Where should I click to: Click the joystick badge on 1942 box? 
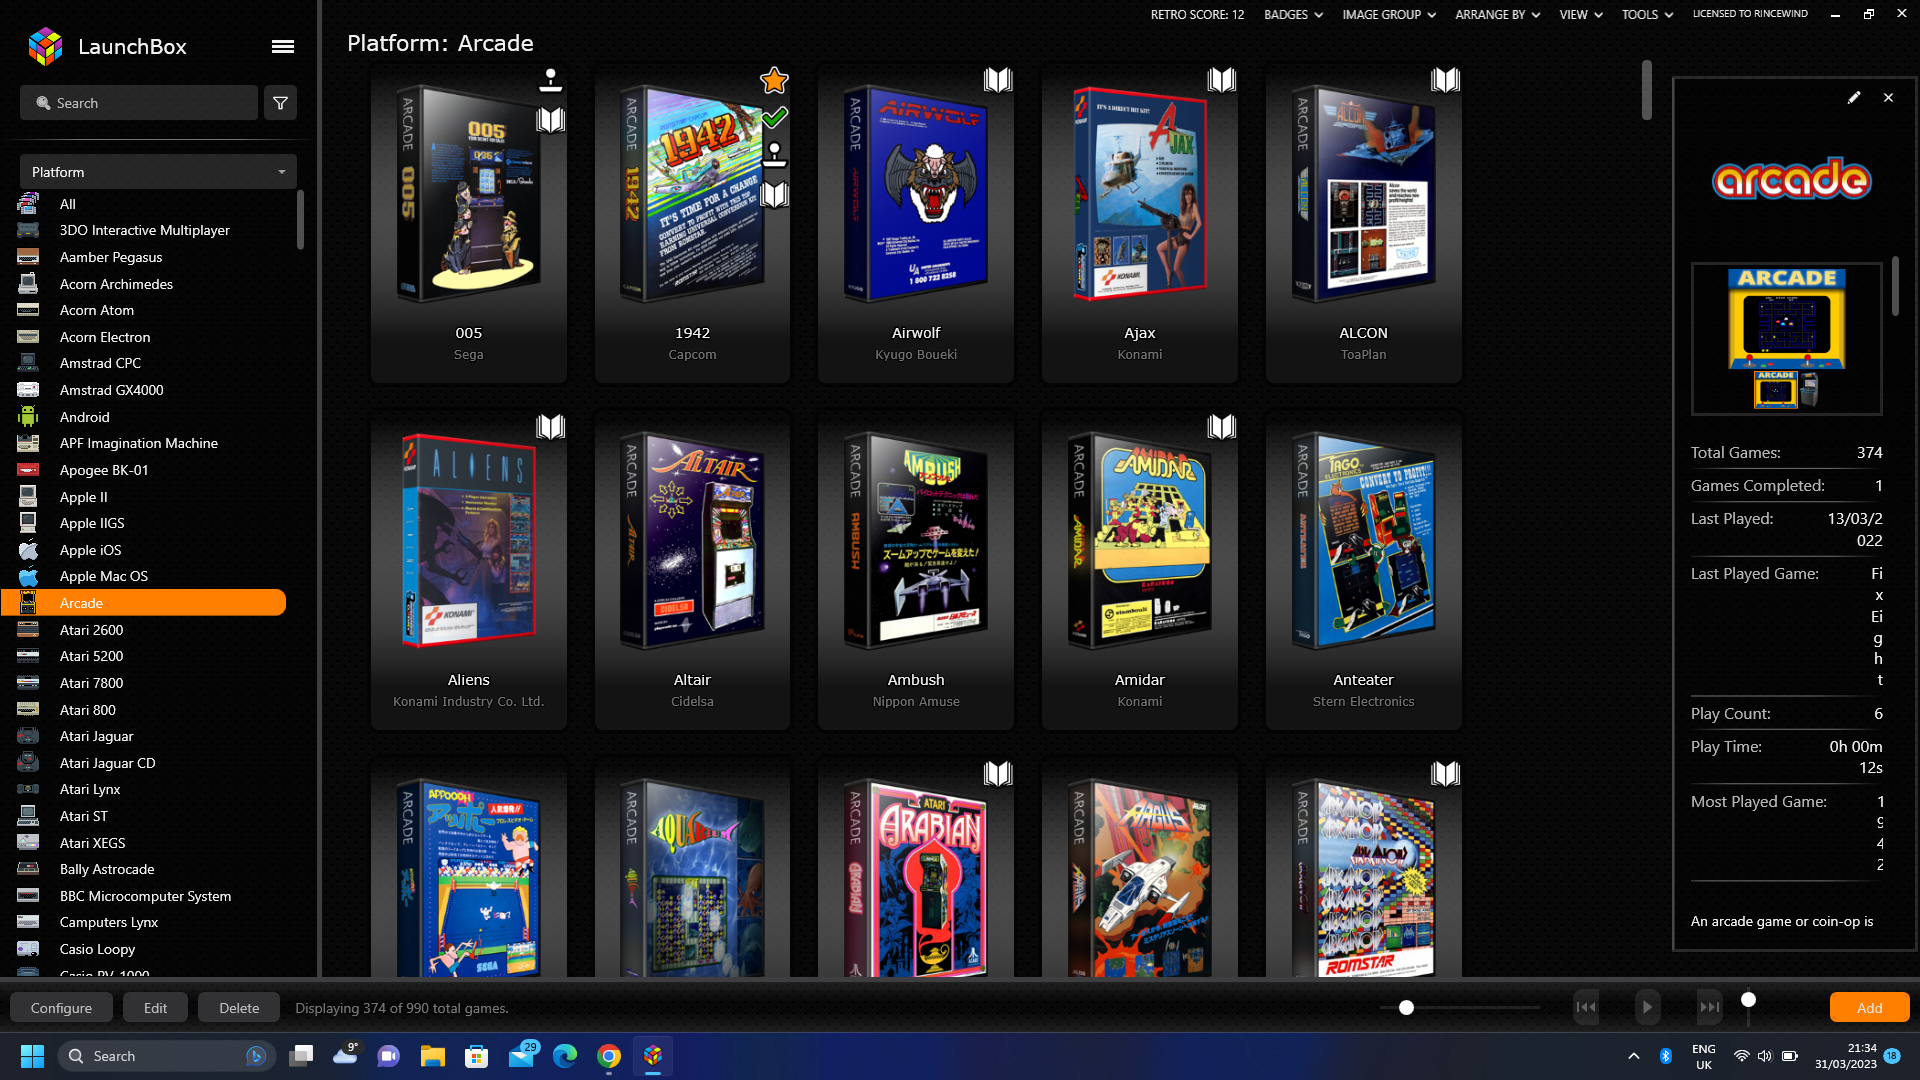[774, 155]
